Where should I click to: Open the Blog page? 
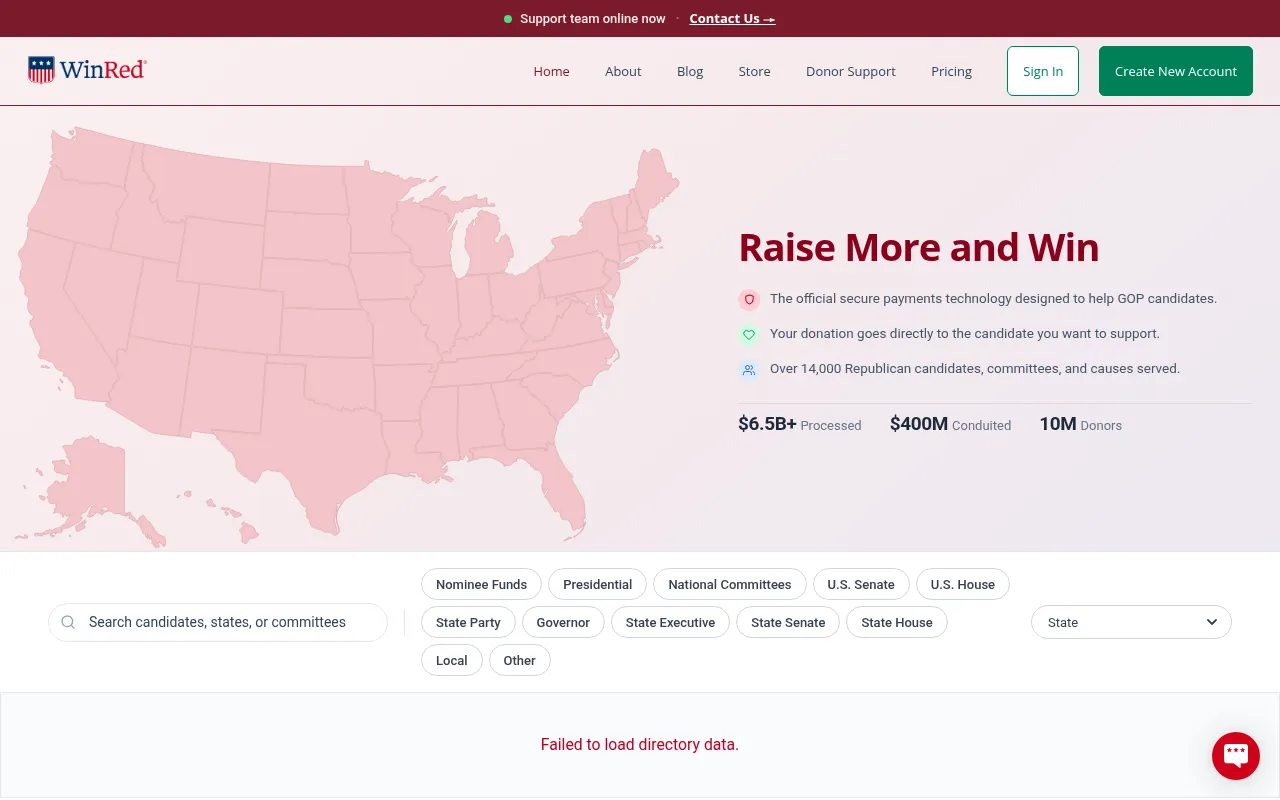(x=690, y=71)
